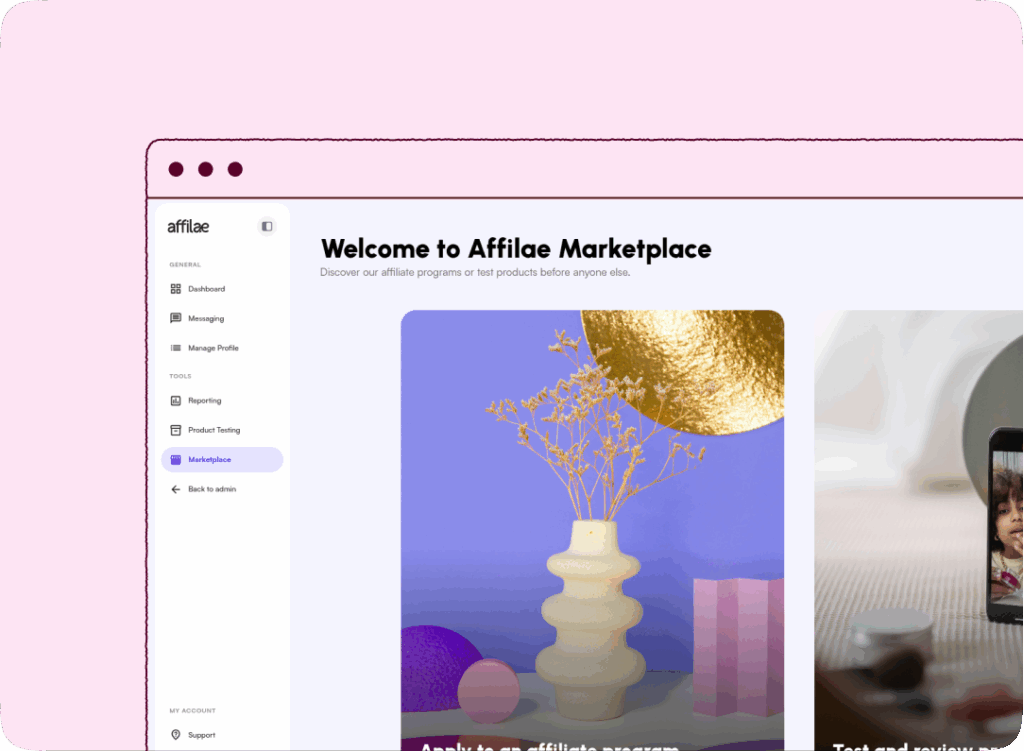Switch to the Dashboard menu entry
1024x751 pixels.
coord(204,289)
